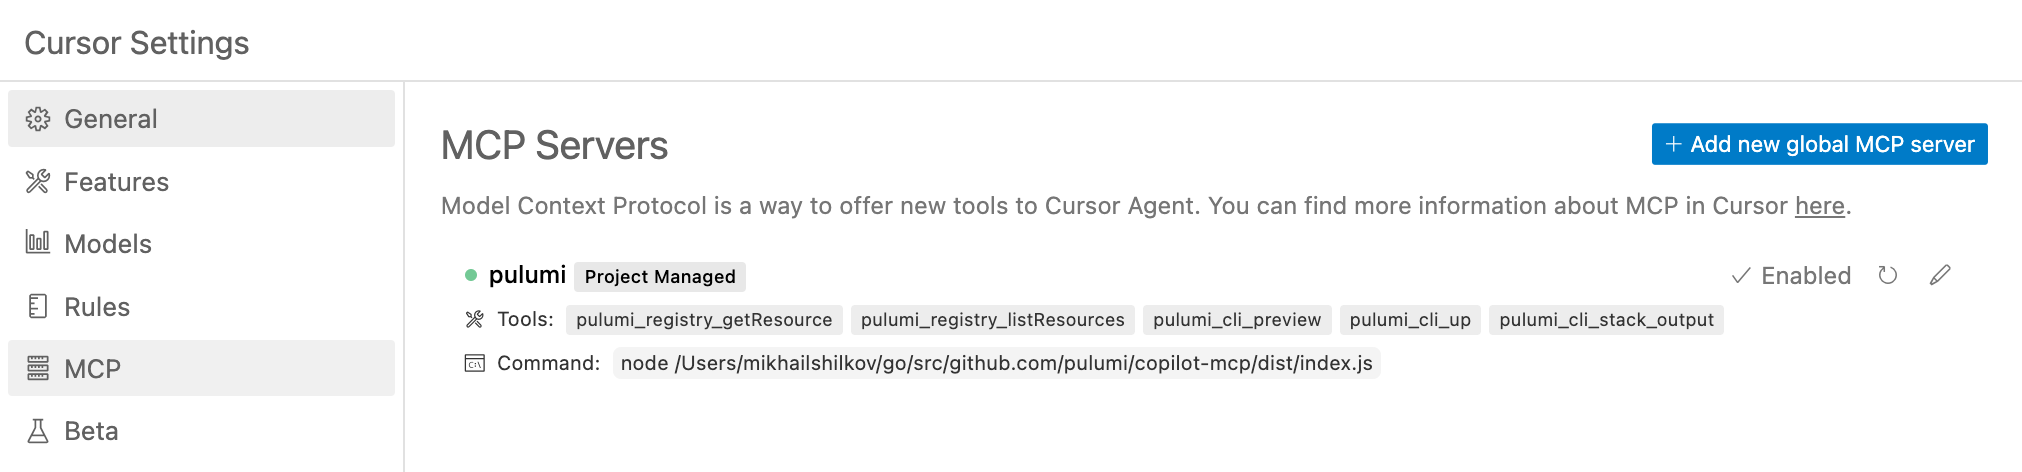Click the green pulumi status dot

pyautogui.click(x=471, y=275)
